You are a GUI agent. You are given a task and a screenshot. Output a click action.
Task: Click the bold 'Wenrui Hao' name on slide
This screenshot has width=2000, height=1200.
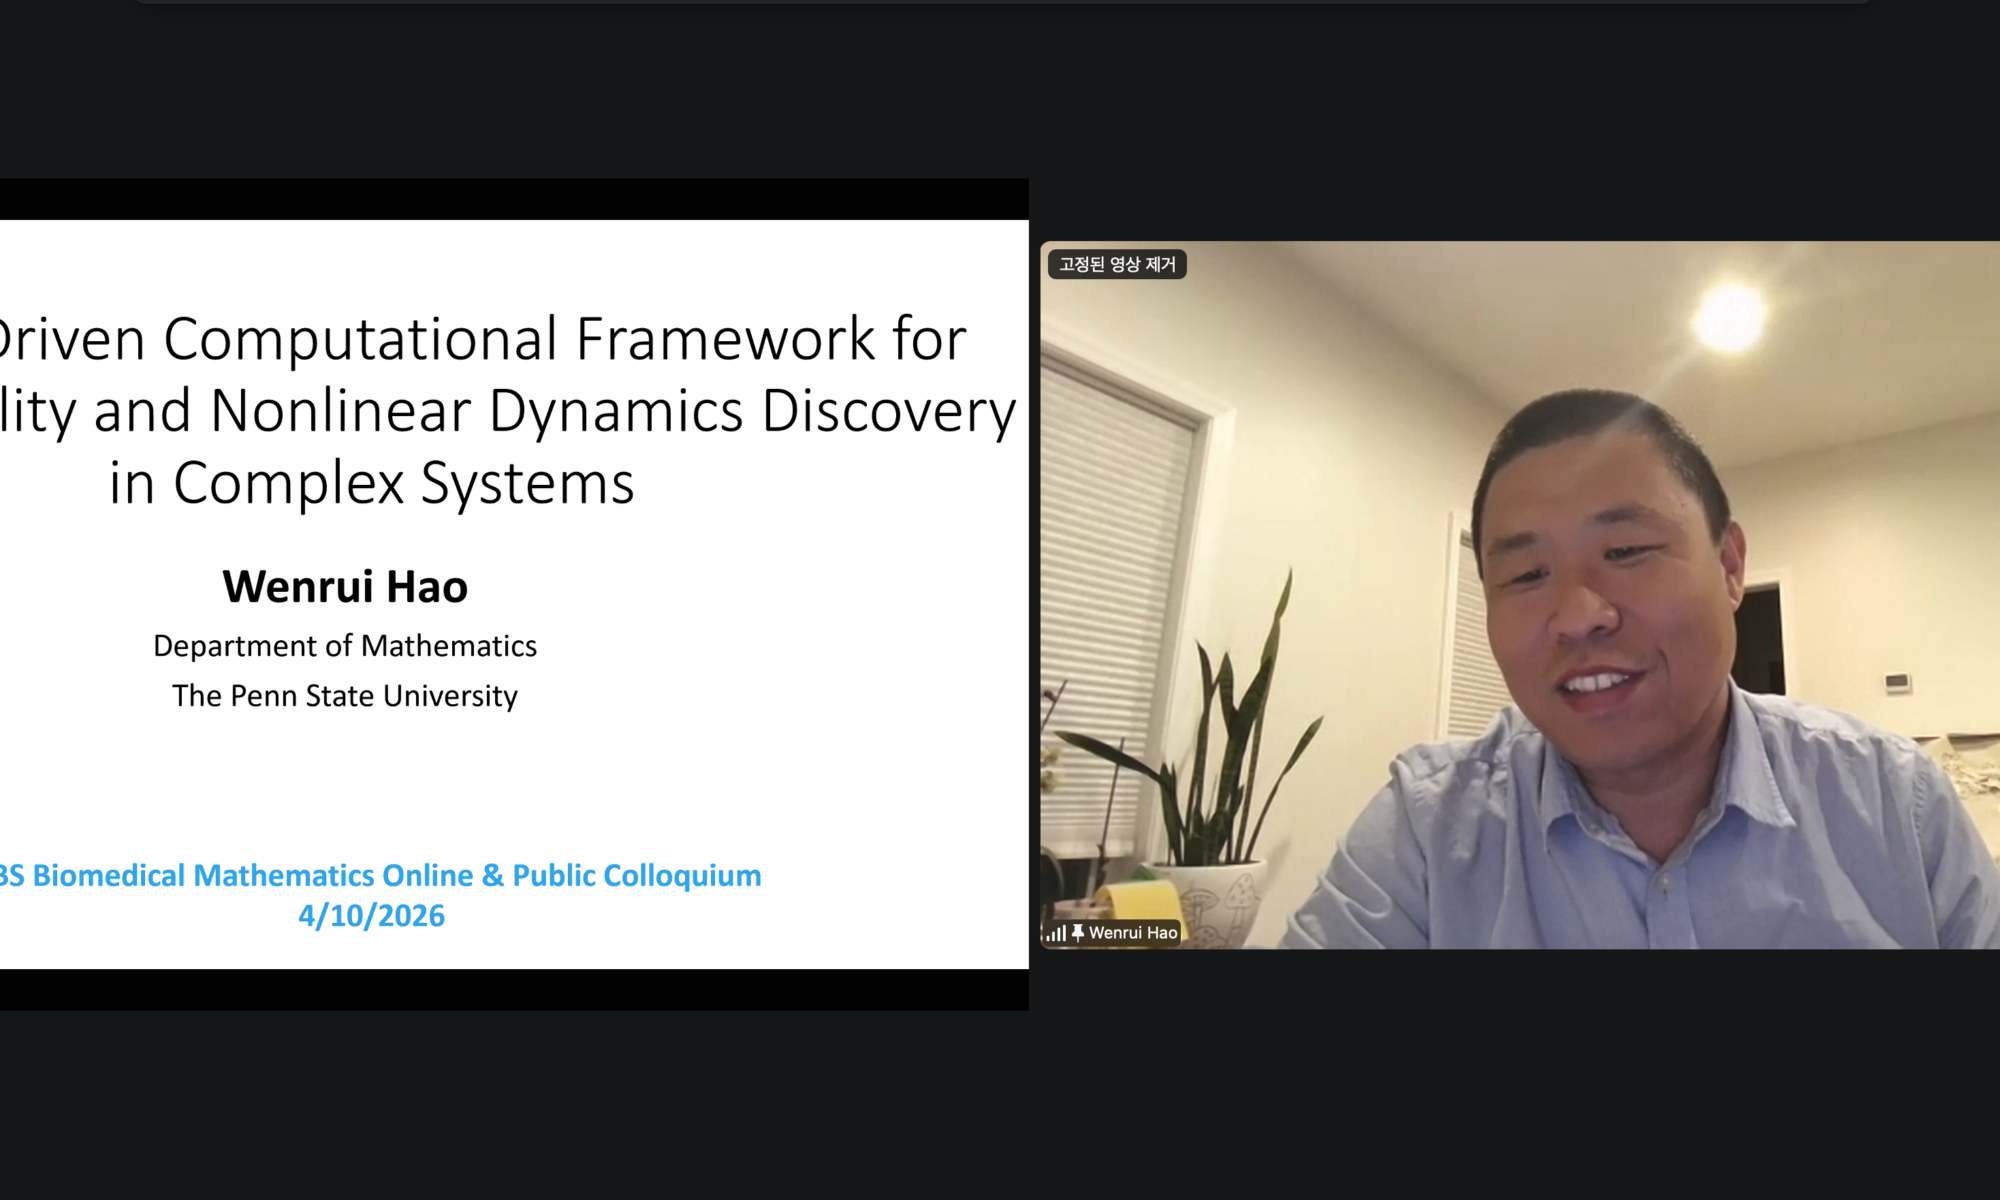point(345,587)
